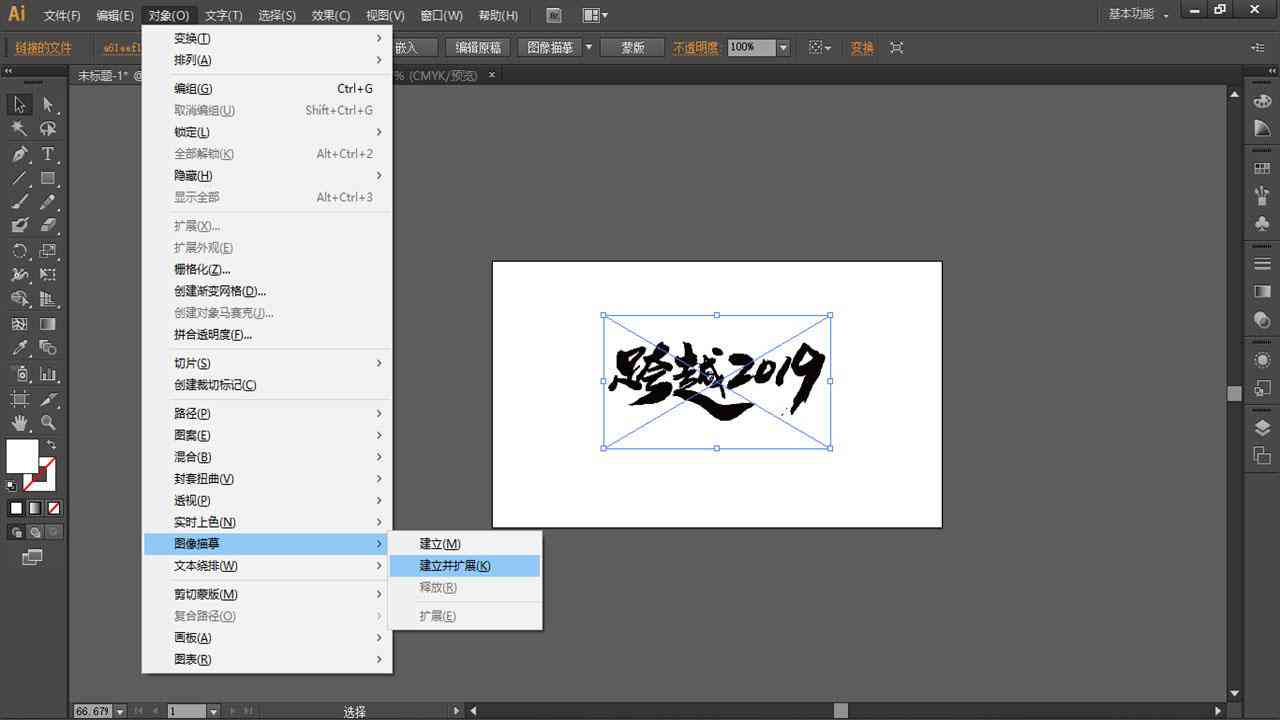
Task: Enable Draw Normal mode
Action: 16,532
